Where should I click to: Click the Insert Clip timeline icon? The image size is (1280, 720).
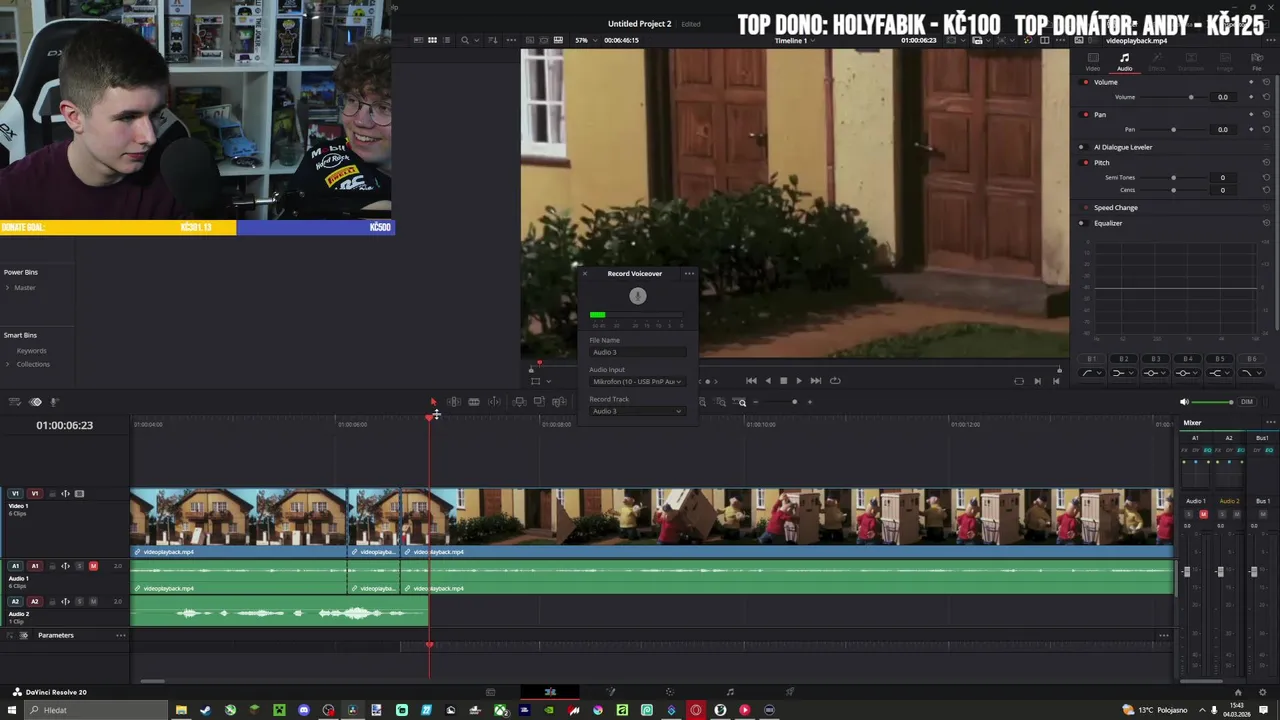click(519, 402)
